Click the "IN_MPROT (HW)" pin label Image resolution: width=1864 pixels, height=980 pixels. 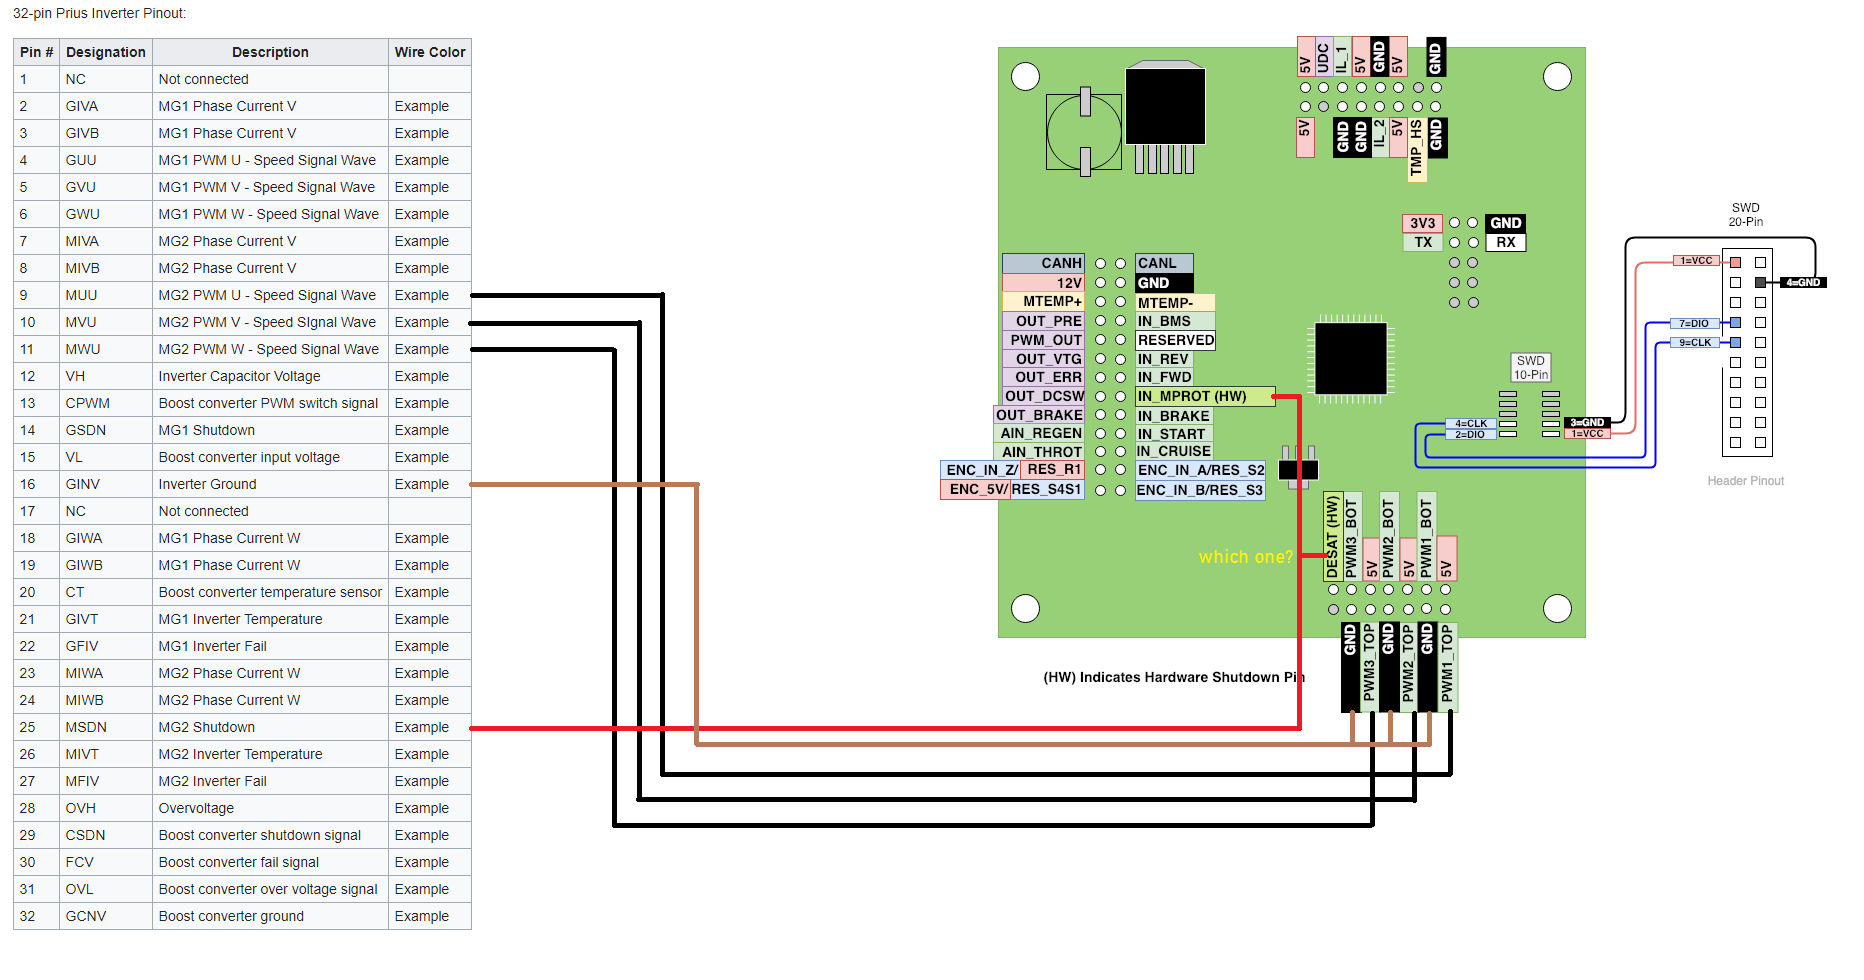coord(1205,396)
